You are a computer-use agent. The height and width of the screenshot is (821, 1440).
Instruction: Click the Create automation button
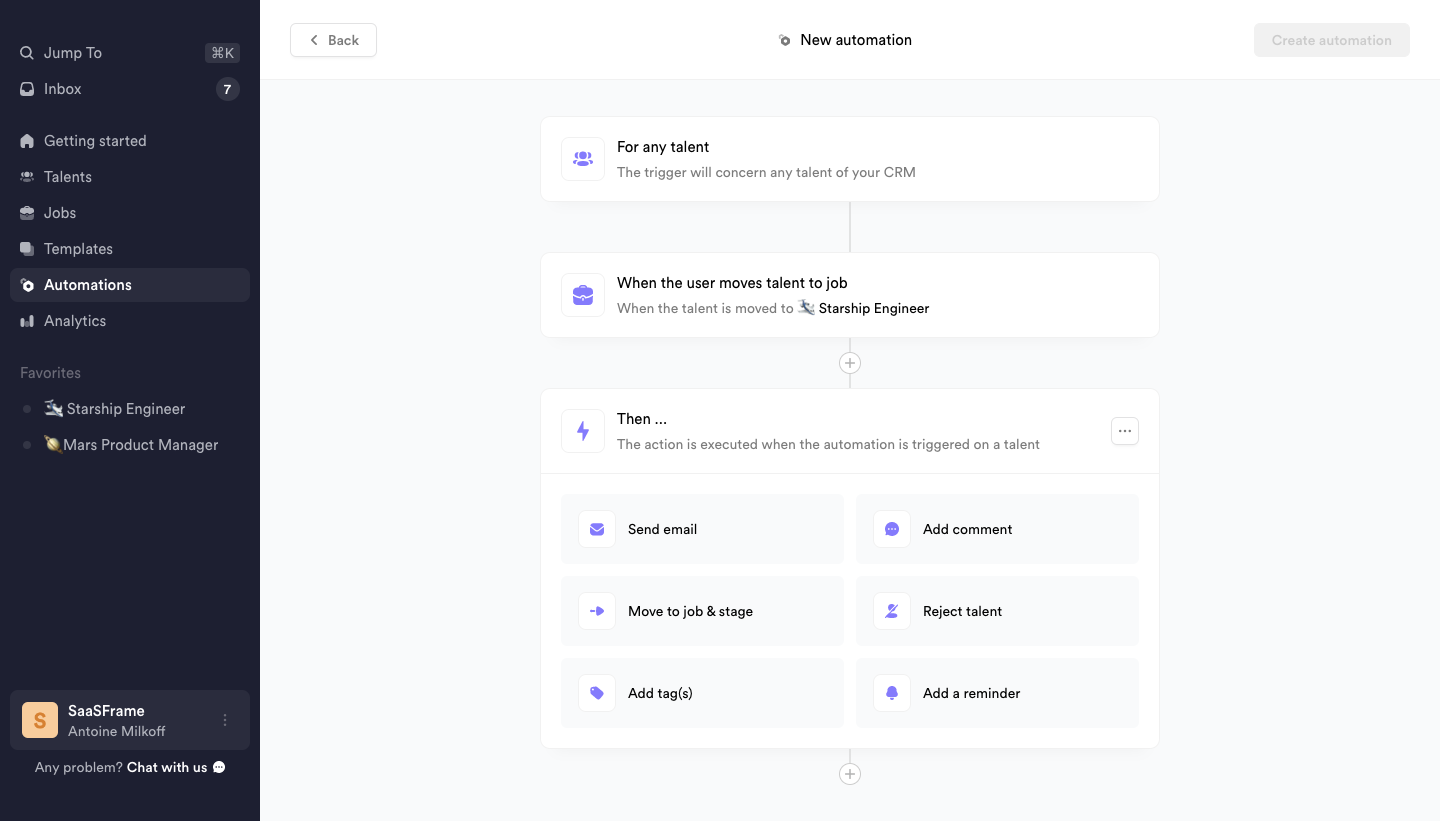click(1332, 40)
